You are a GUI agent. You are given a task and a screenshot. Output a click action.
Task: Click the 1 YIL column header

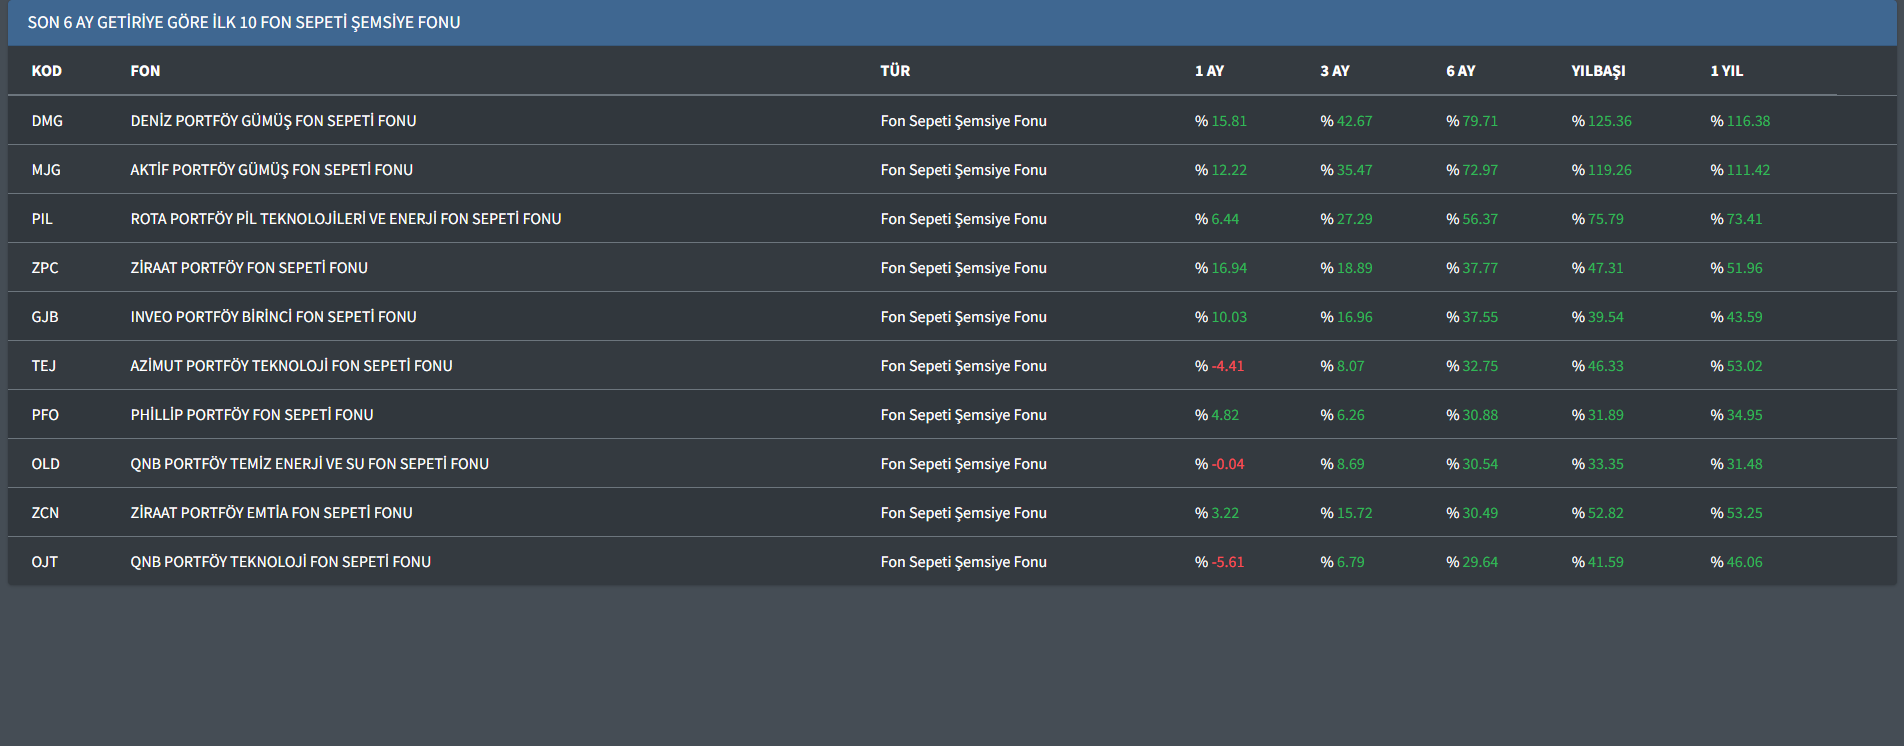coord(1726,71)
